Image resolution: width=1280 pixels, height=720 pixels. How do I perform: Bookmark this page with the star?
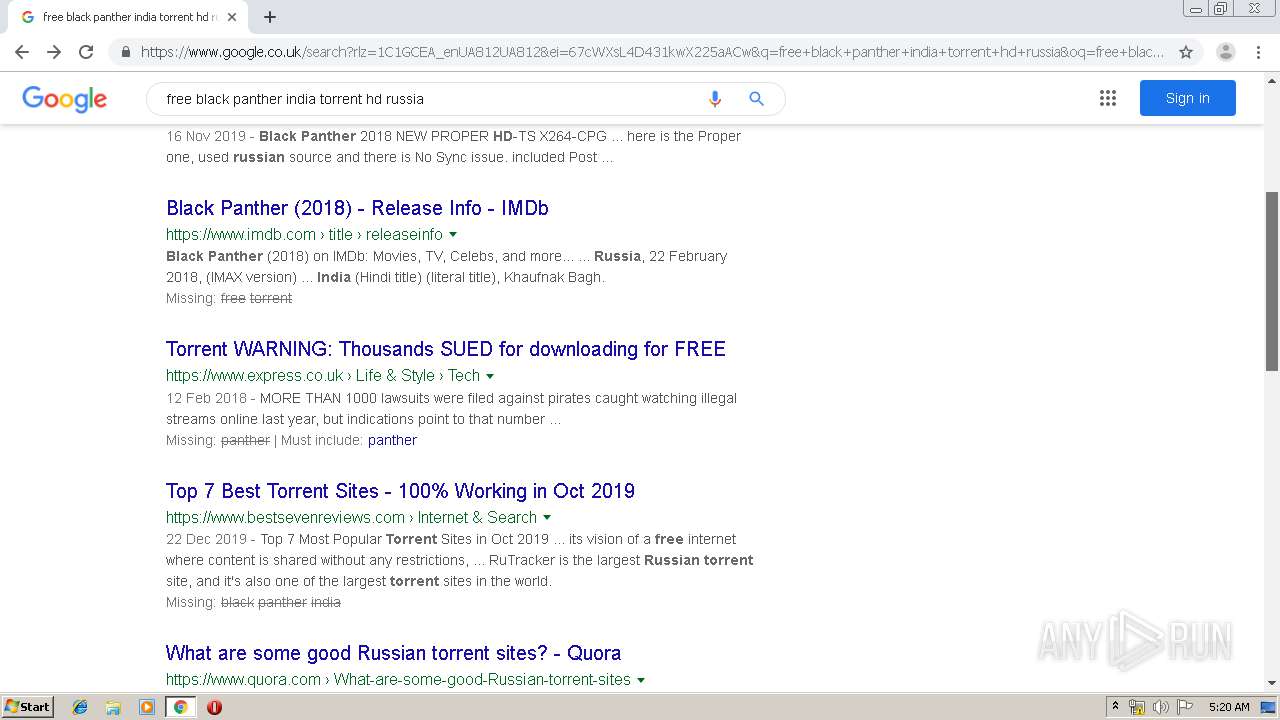coord(1186,52)
